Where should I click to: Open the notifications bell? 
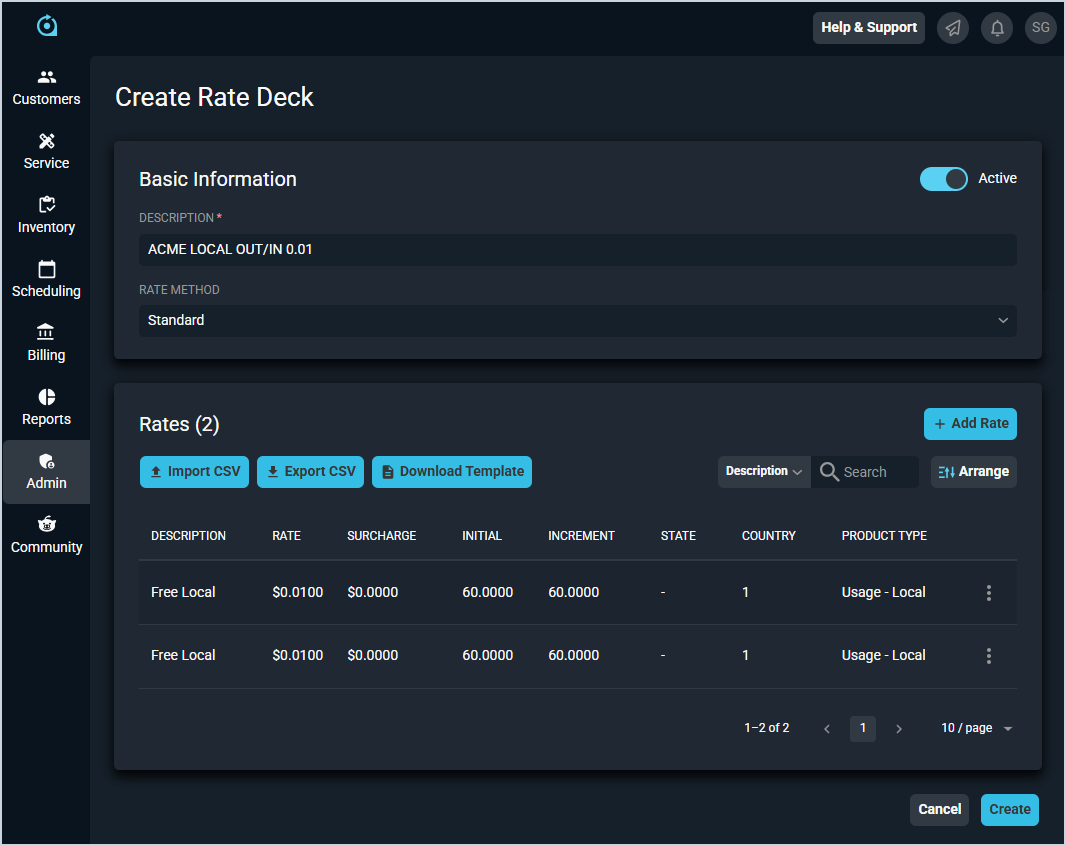997,28
